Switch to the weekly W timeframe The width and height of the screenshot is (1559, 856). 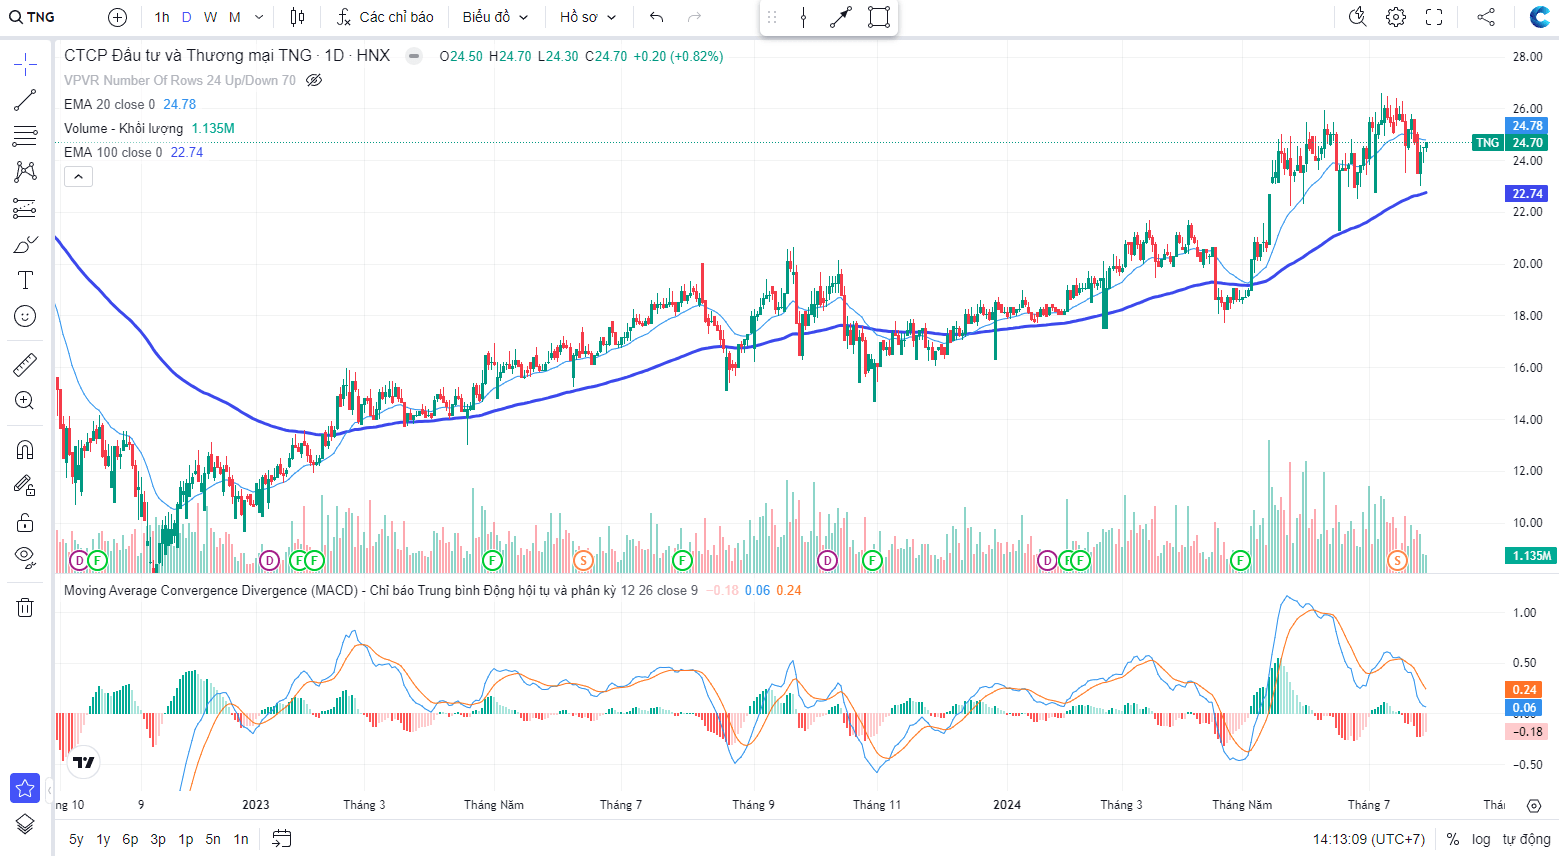pyautogui.click(x=210, y=17)
